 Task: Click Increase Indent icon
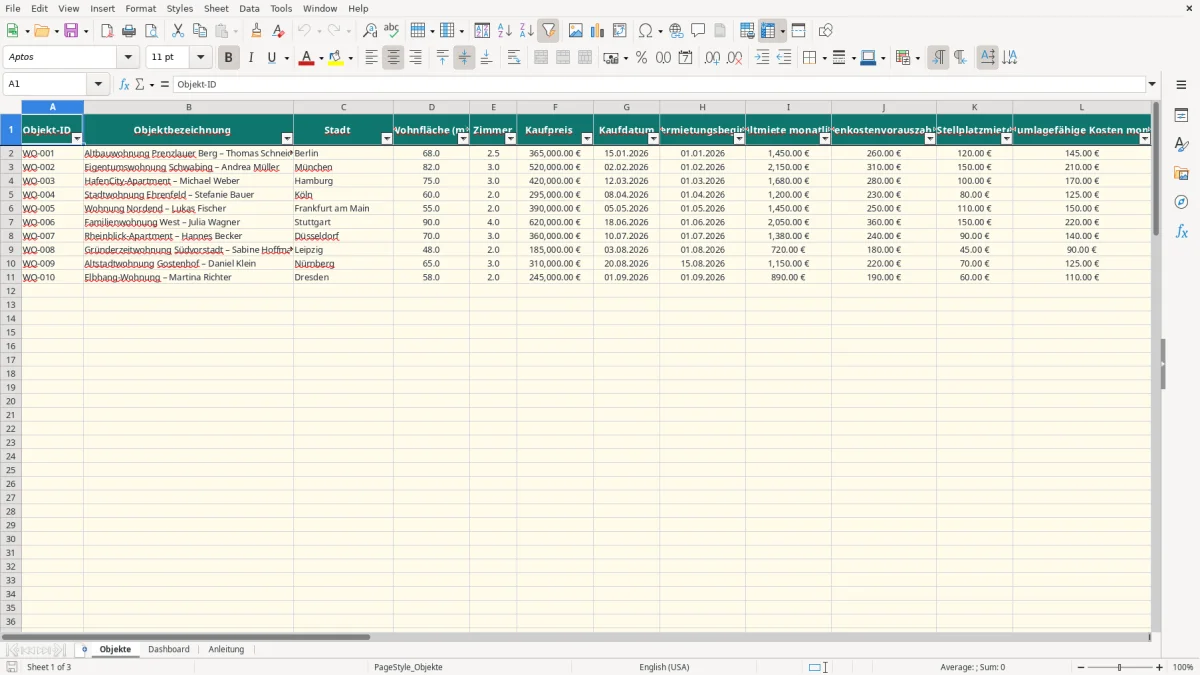(762, 58)
